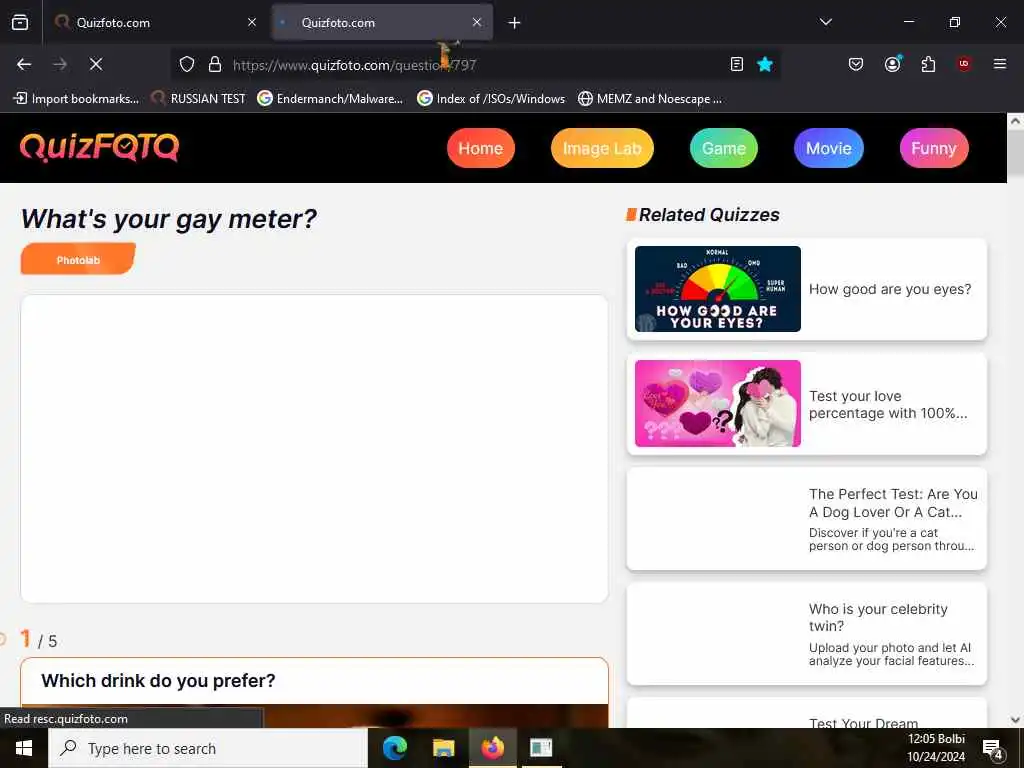The image size is (1024, 768).
Task: Open the Firefox View icon
Action: (20, 23)
